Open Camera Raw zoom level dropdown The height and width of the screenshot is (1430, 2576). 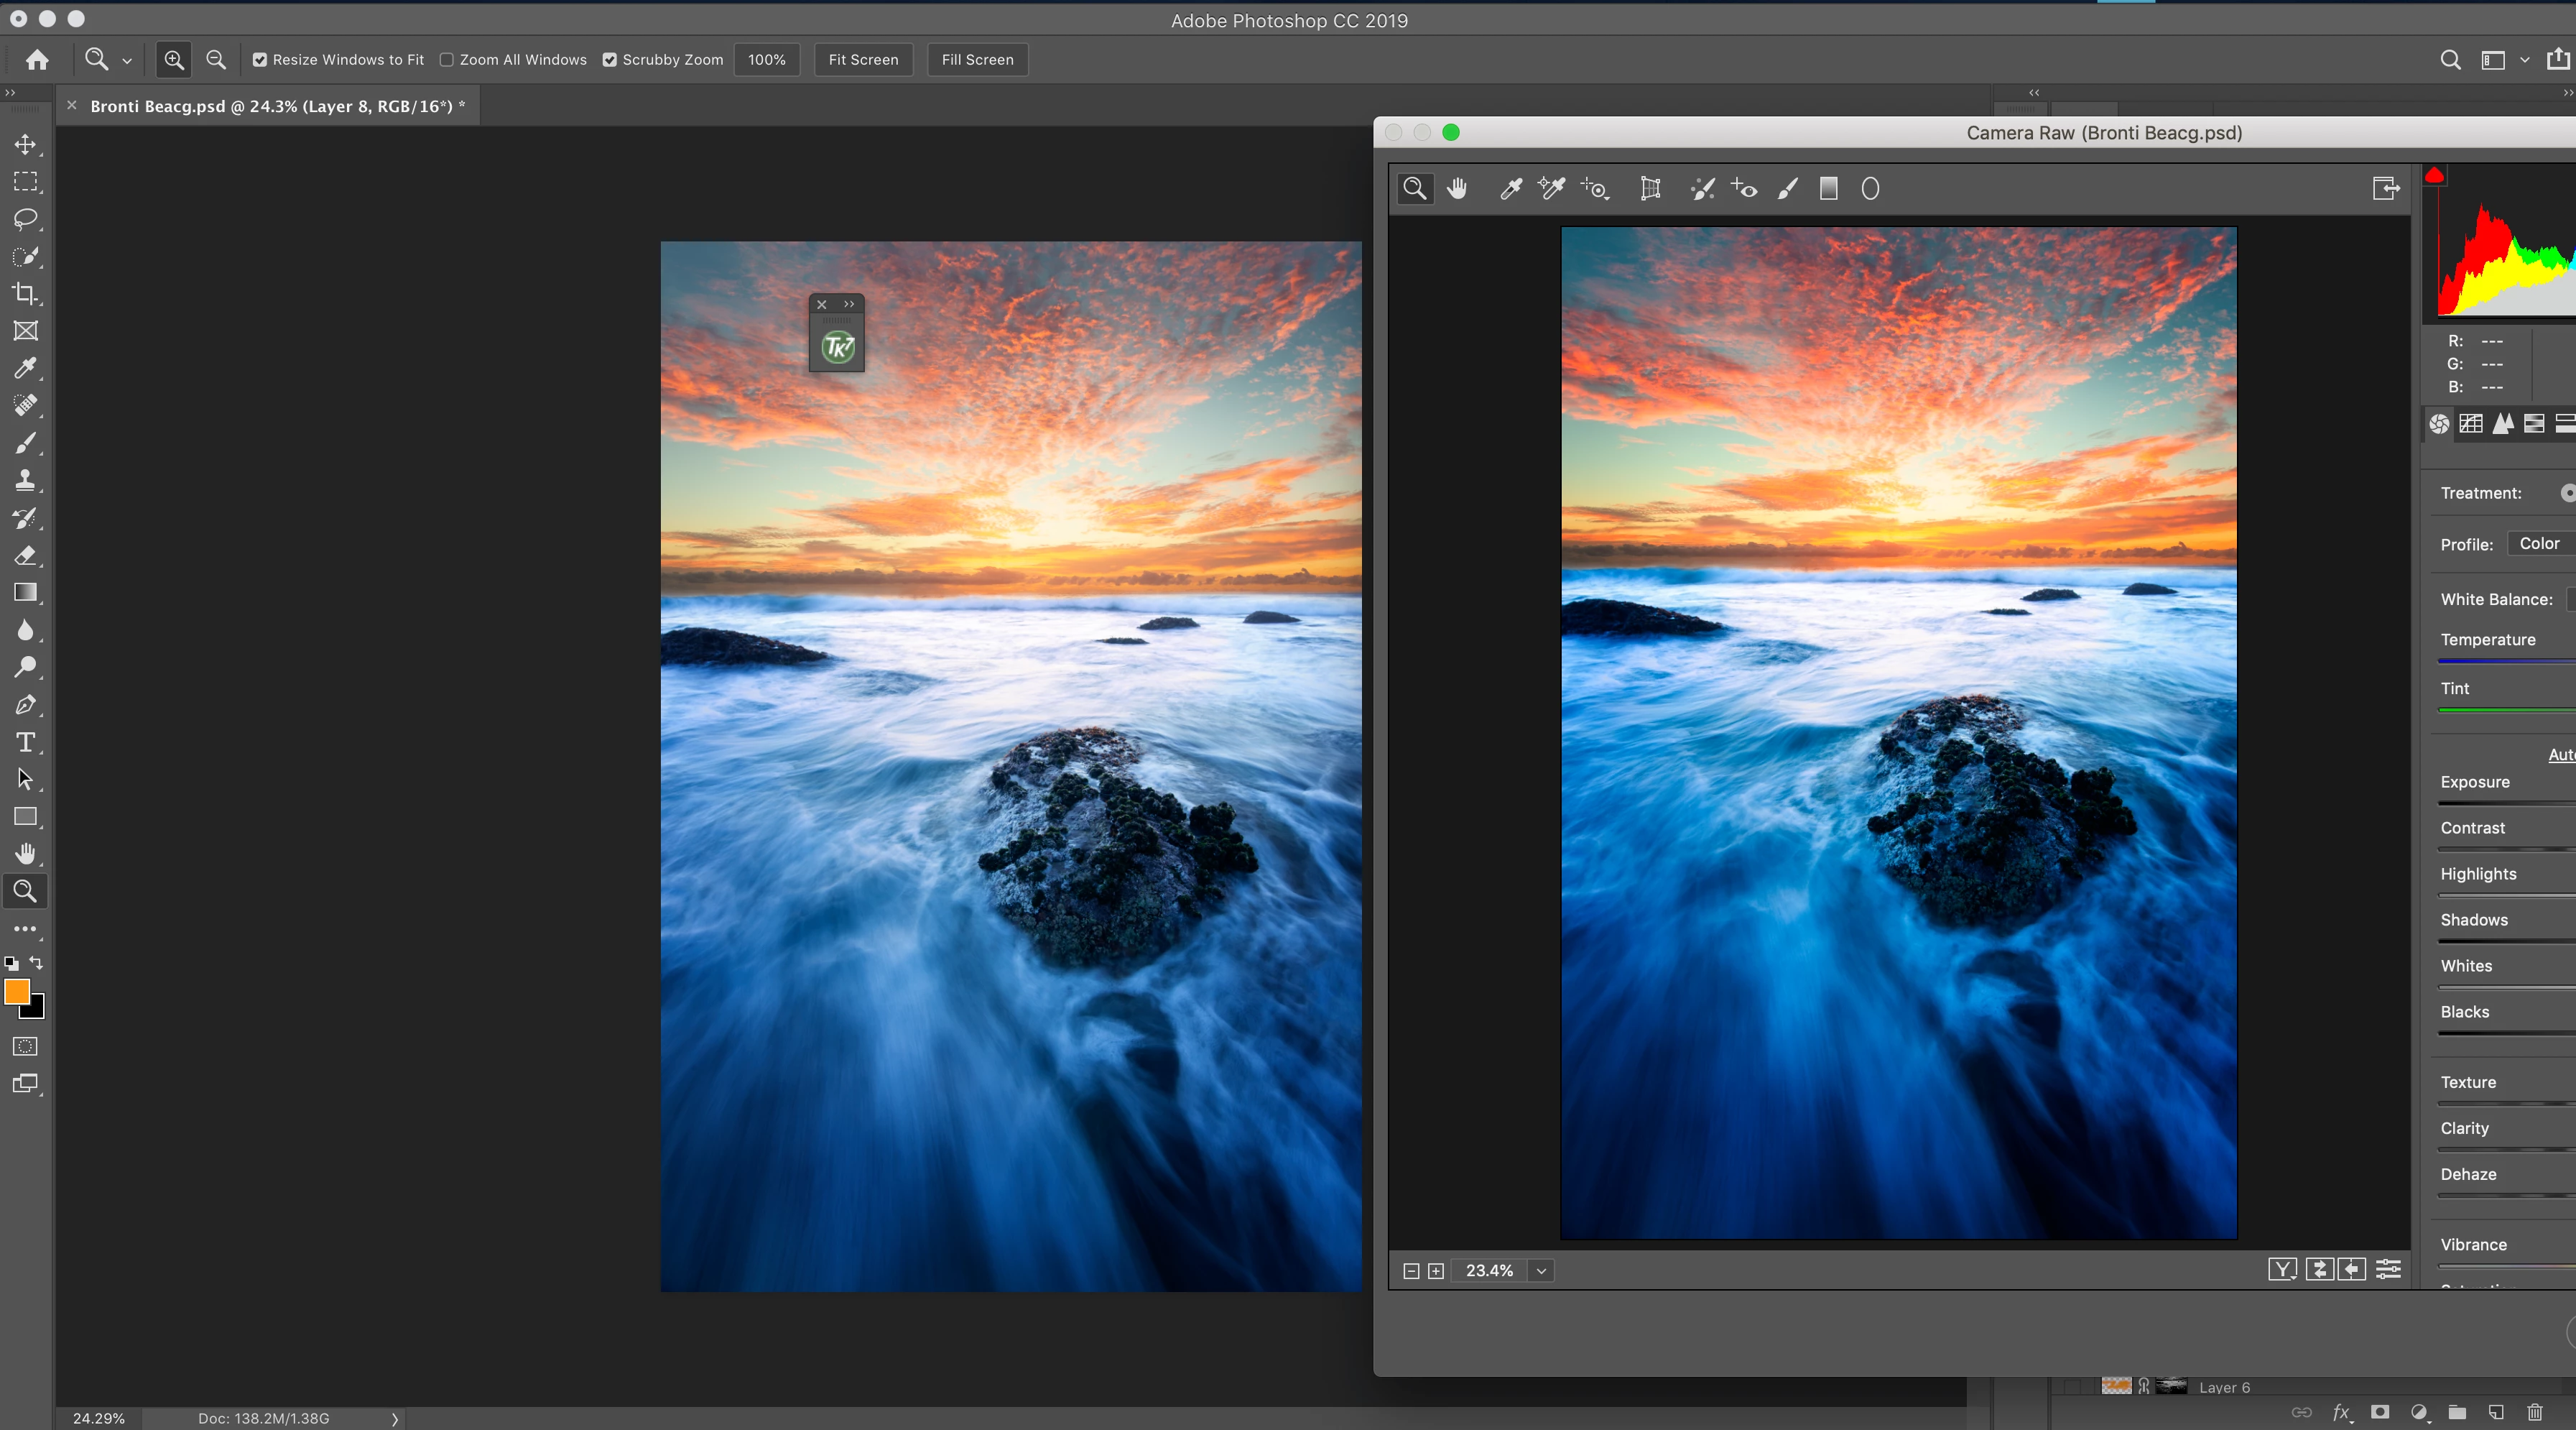pos(1541,1271)
